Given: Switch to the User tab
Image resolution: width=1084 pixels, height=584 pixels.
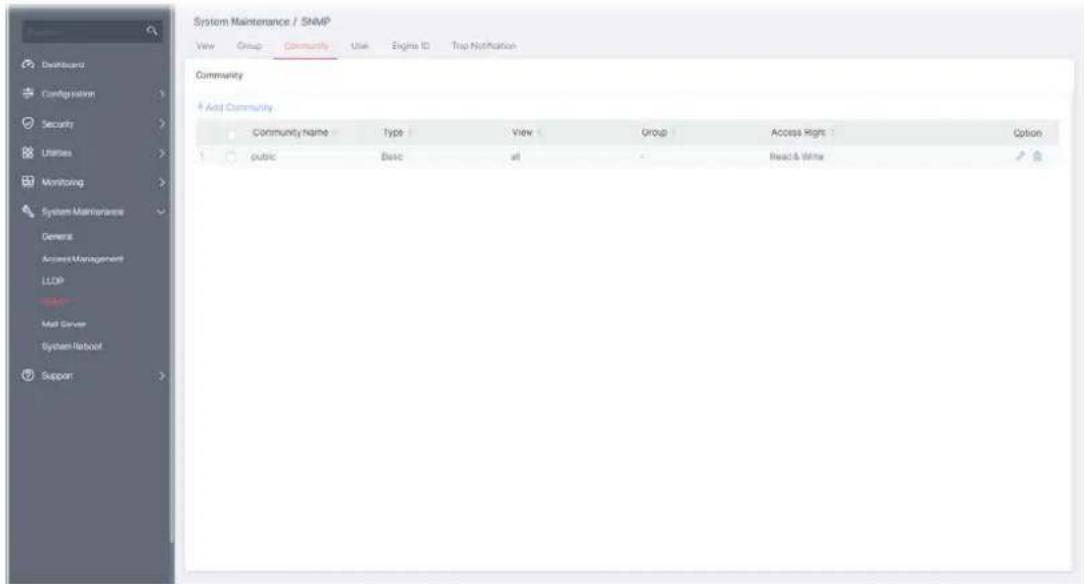Looking at the screenshot, I should click(359, 46).
